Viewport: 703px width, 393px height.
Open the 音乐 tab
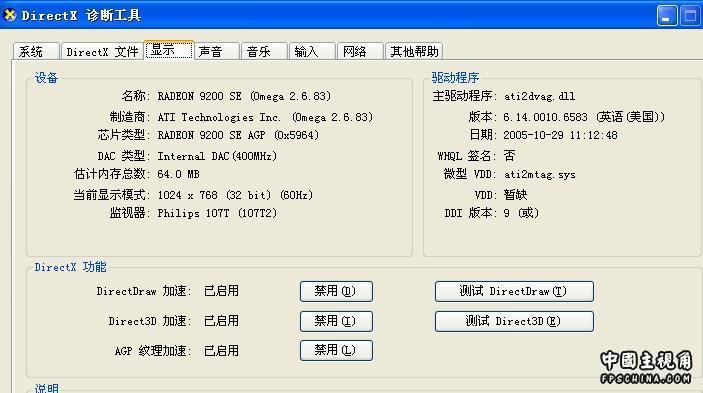(265, 52)
